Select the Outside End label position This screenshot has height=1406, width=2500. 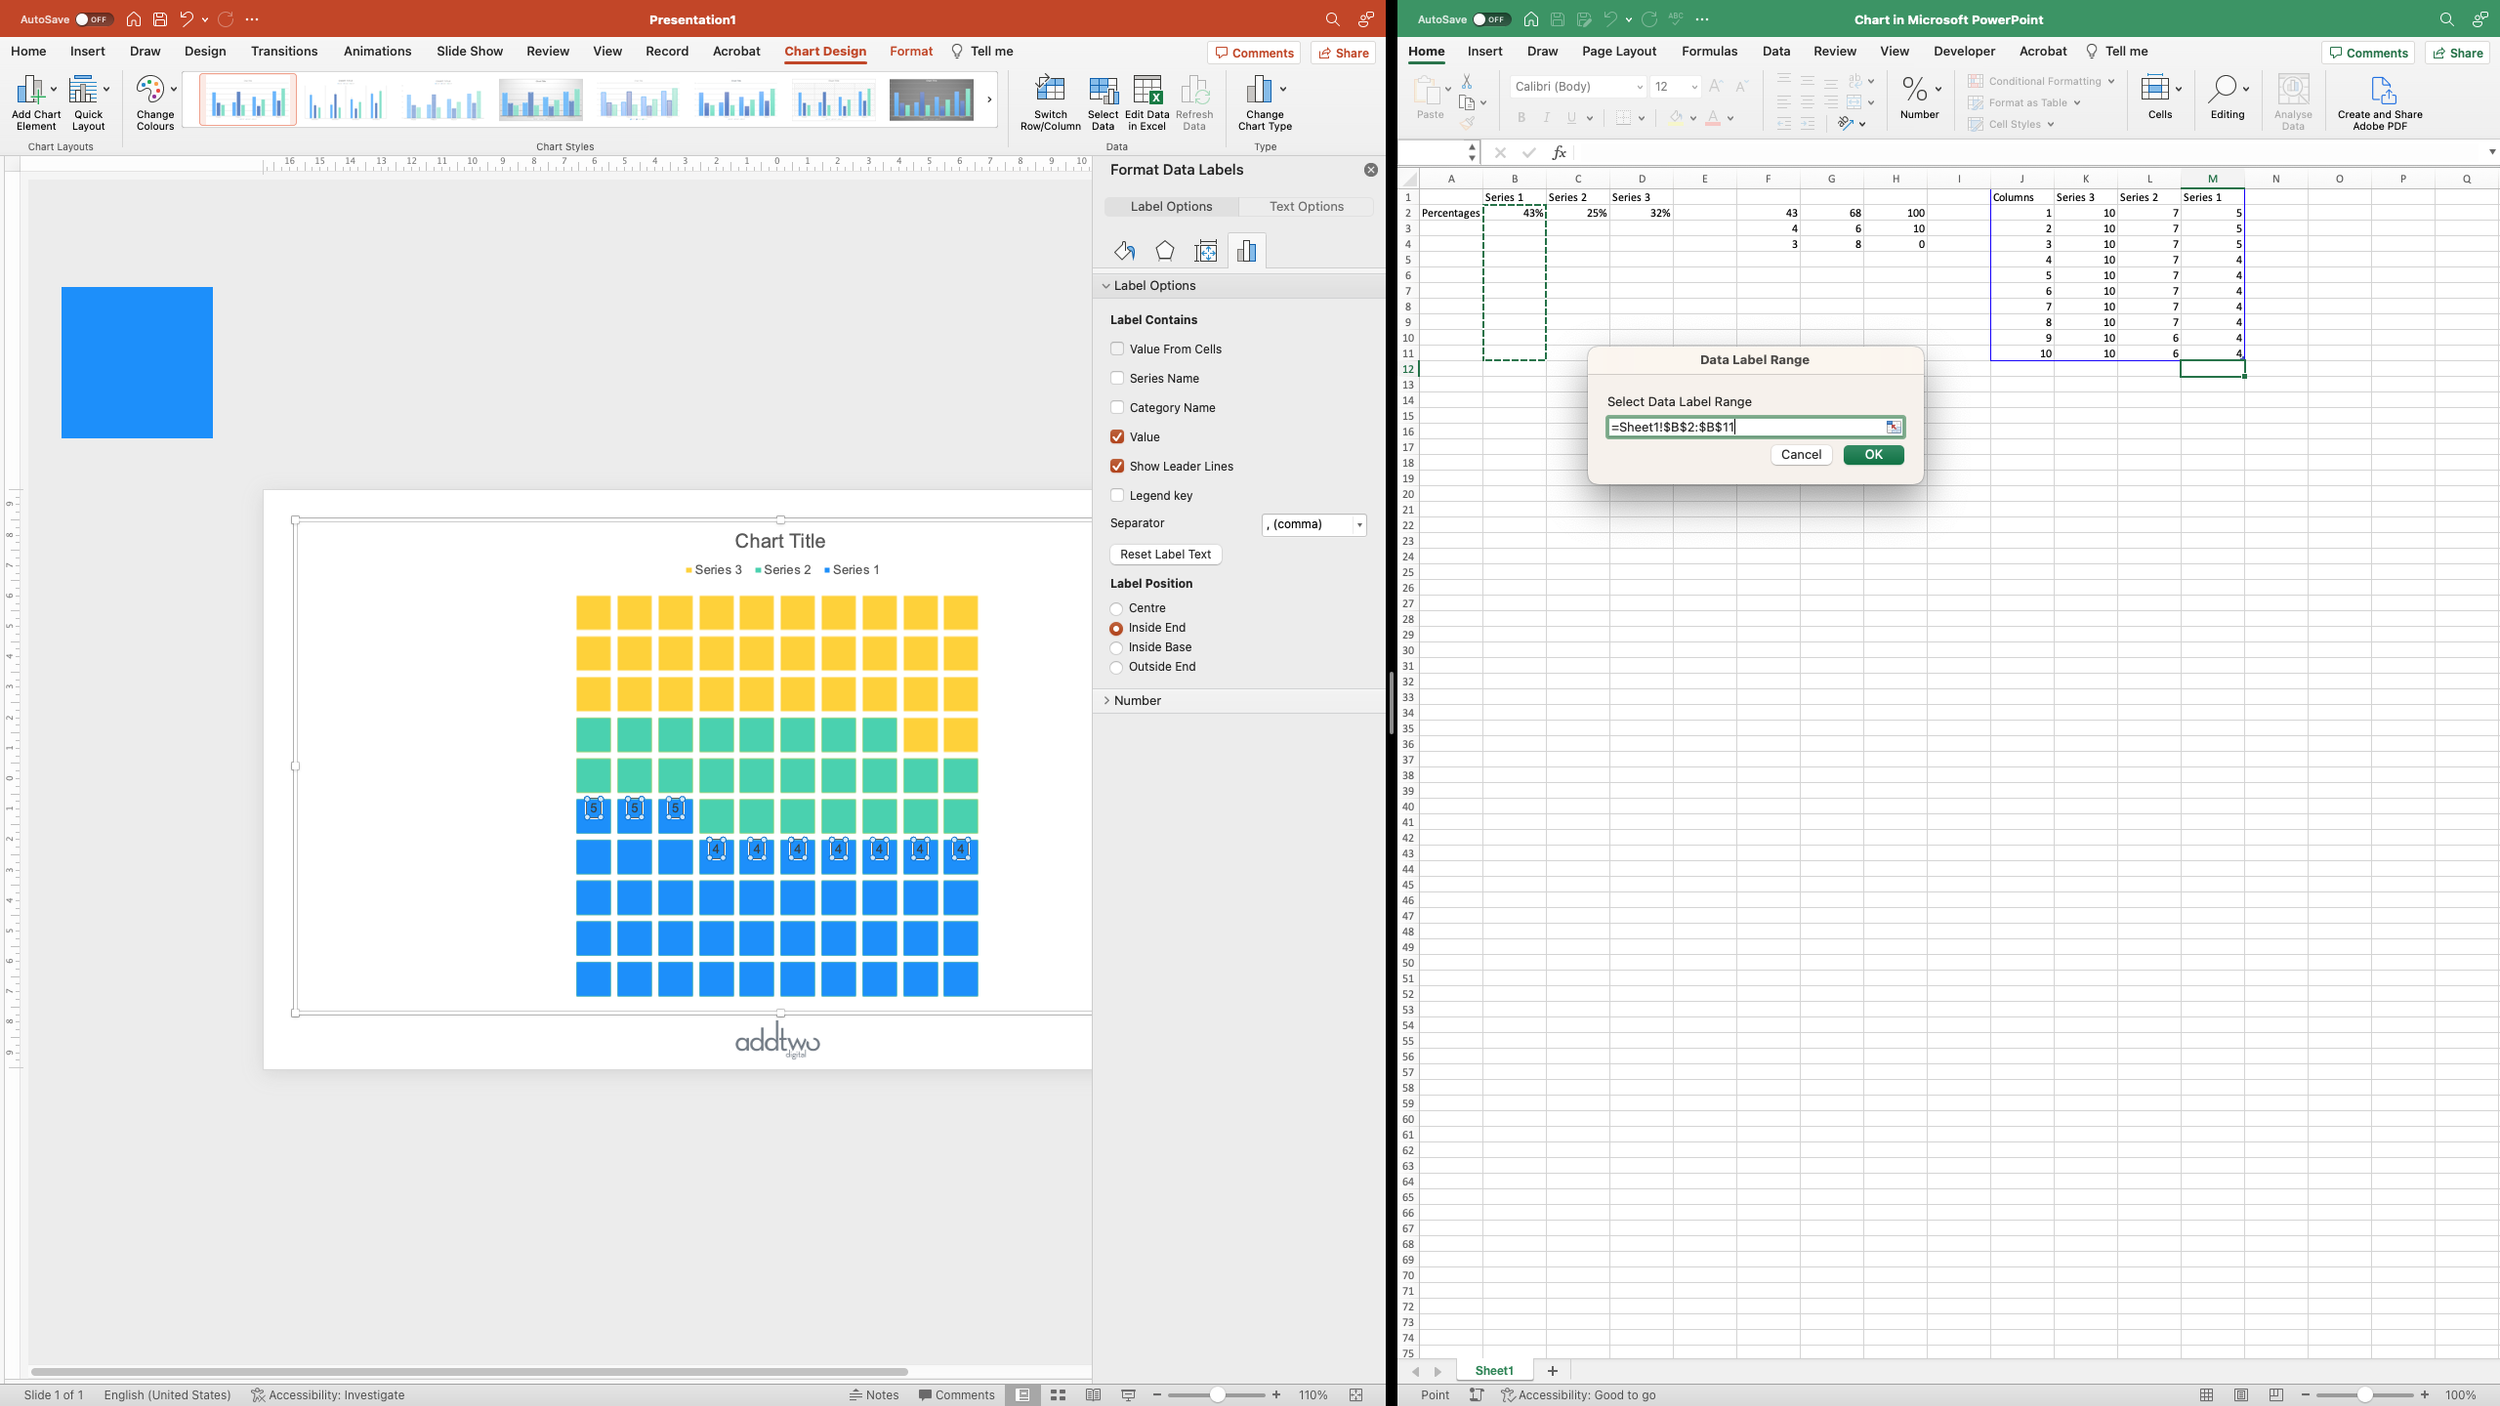(x=1116, y=667)
